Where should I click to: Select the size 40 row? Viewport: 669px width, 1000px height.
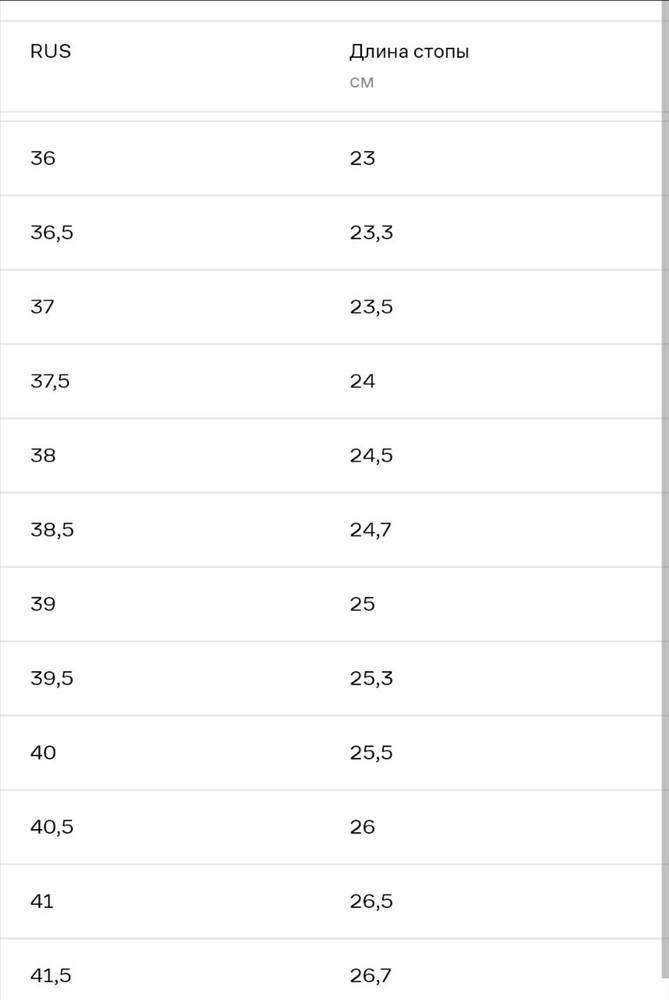(330, 753)
